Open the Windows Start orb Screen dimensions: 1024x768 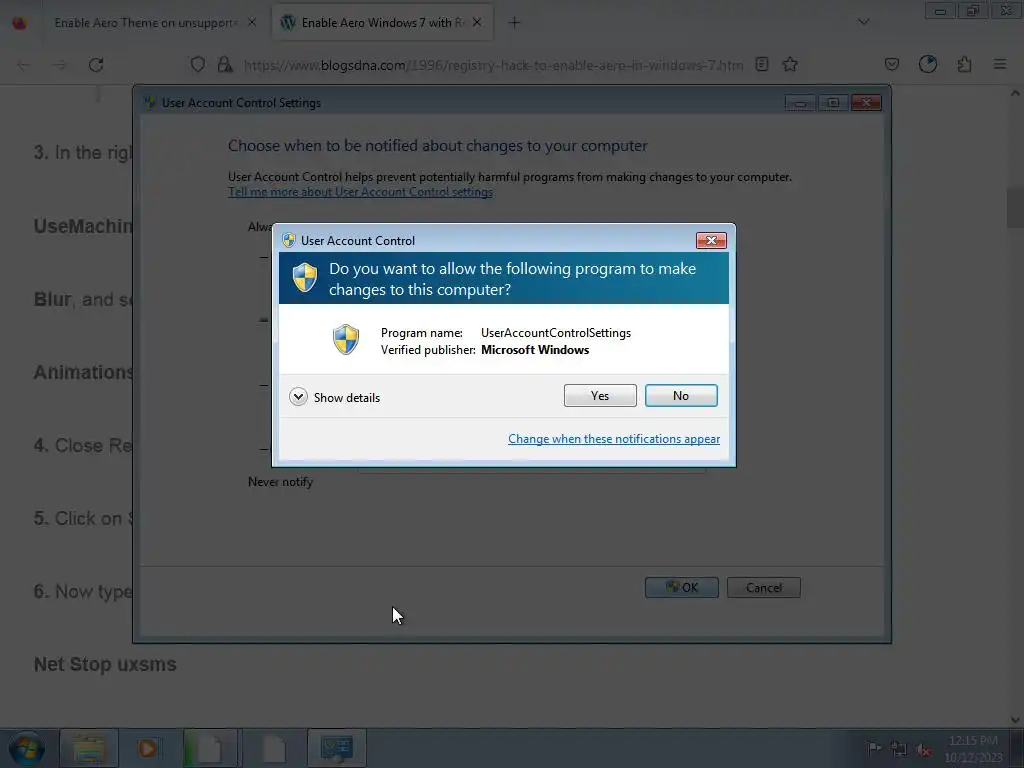coord(27,748)
